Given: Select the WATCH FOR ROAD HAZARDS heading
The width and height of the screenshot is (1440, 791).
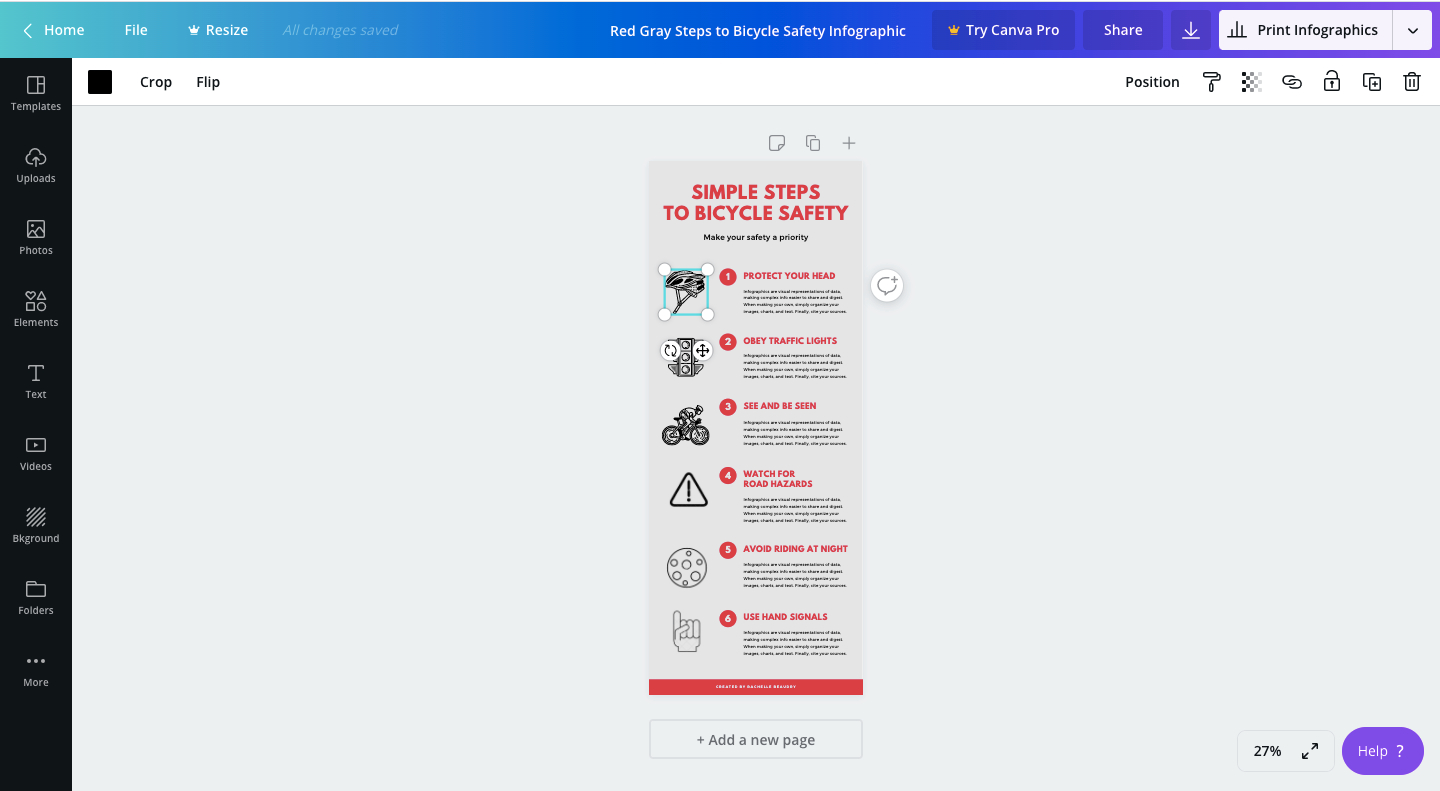Looking at the screenshot, I should [777, 479].
